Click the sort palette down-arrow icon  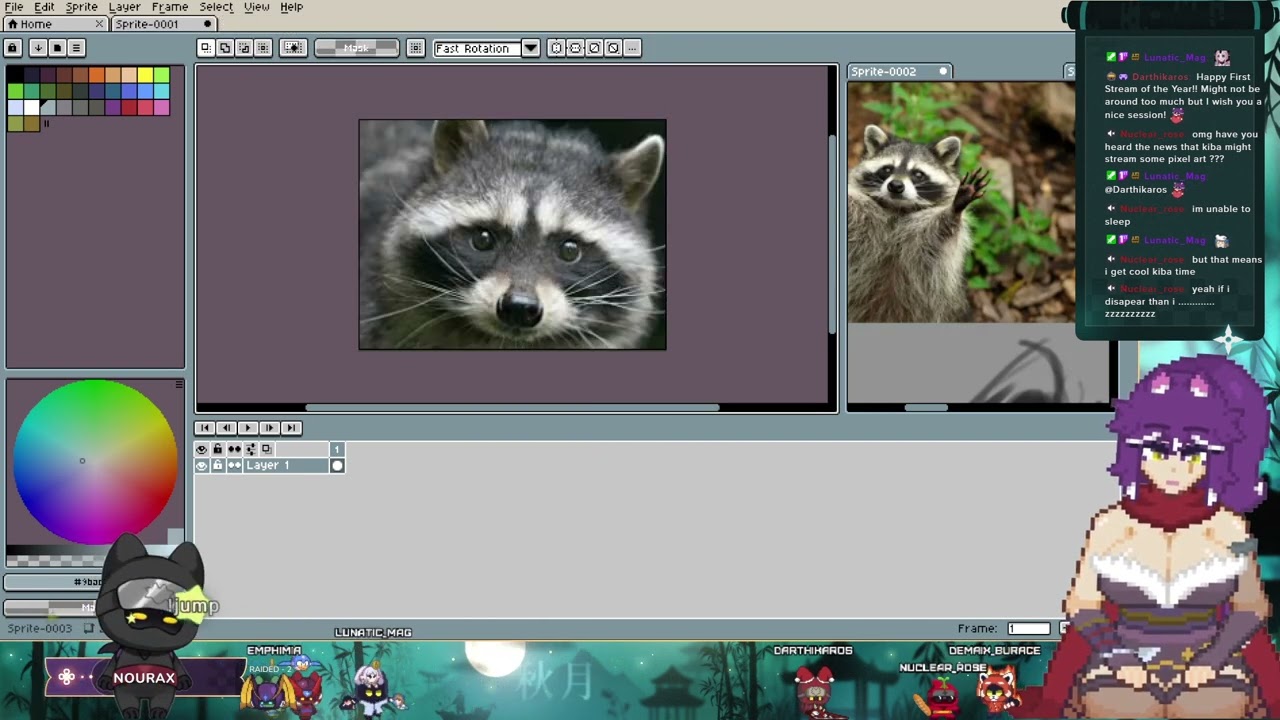point(38,47)
